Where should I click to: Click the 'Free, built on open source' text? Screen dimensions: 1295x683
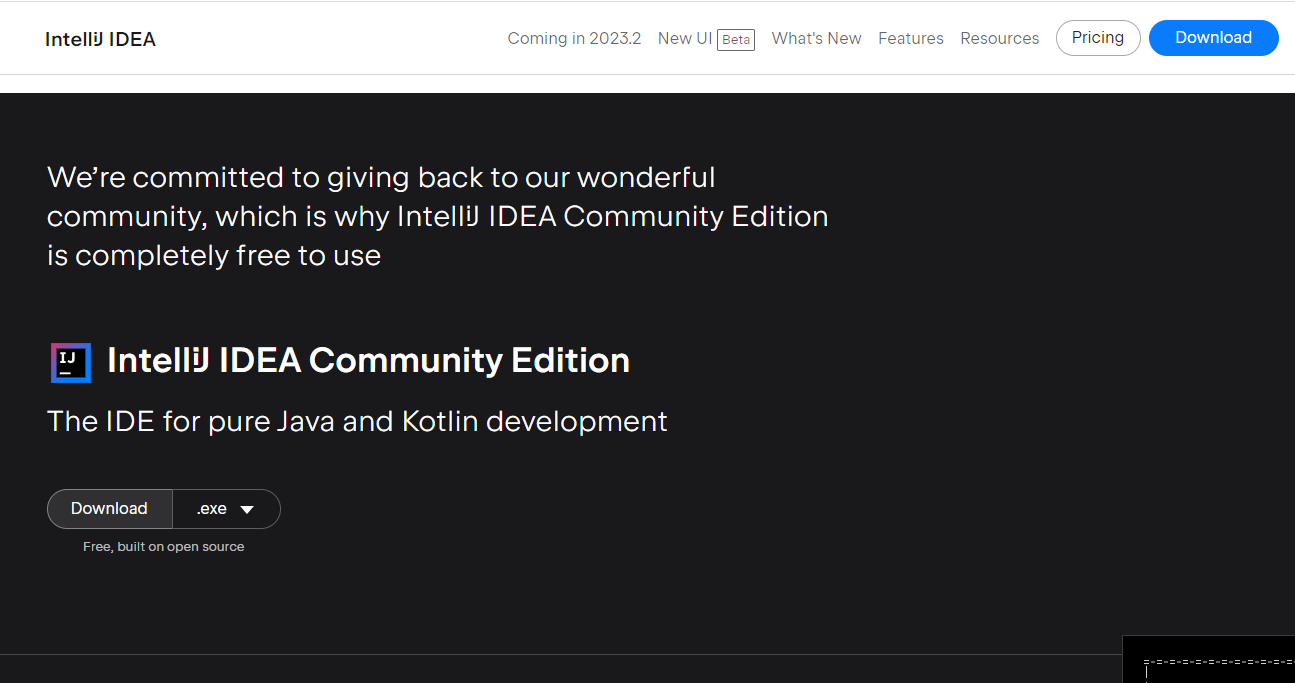163,547
